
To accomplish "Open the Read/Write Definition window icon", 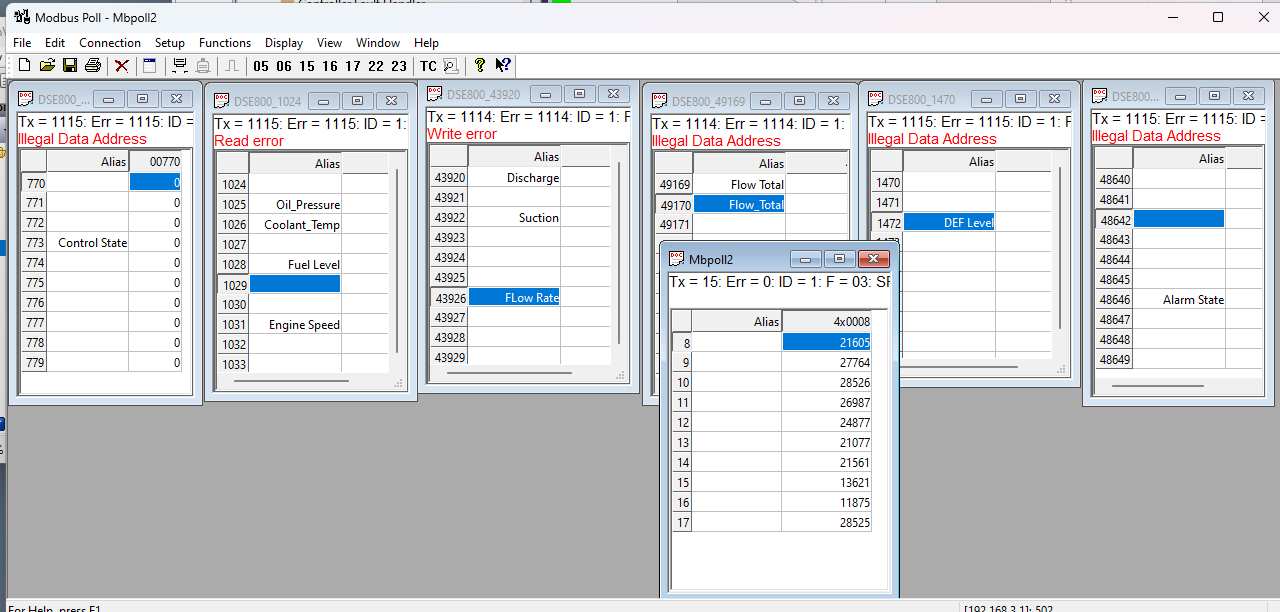I will pyautogui.click(x=150, y=66).
